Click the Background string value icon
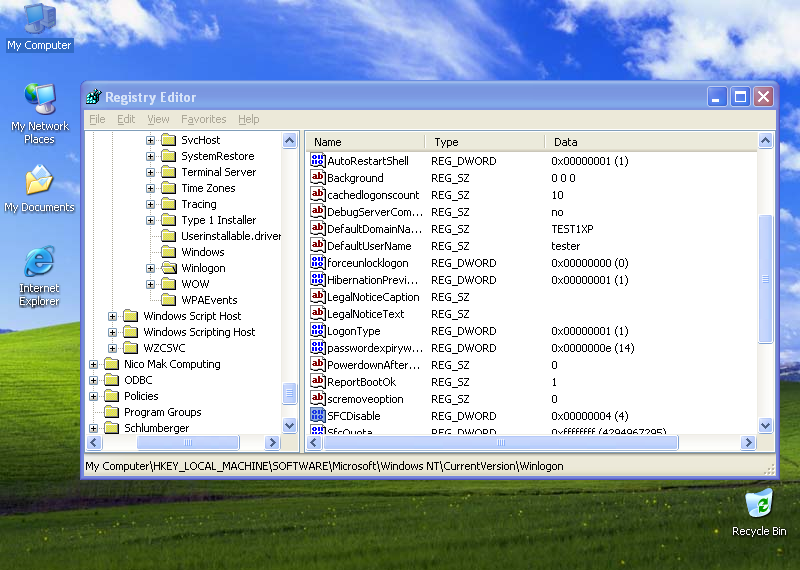This screenshot has width=800, height=570. (x=317, y=178)
